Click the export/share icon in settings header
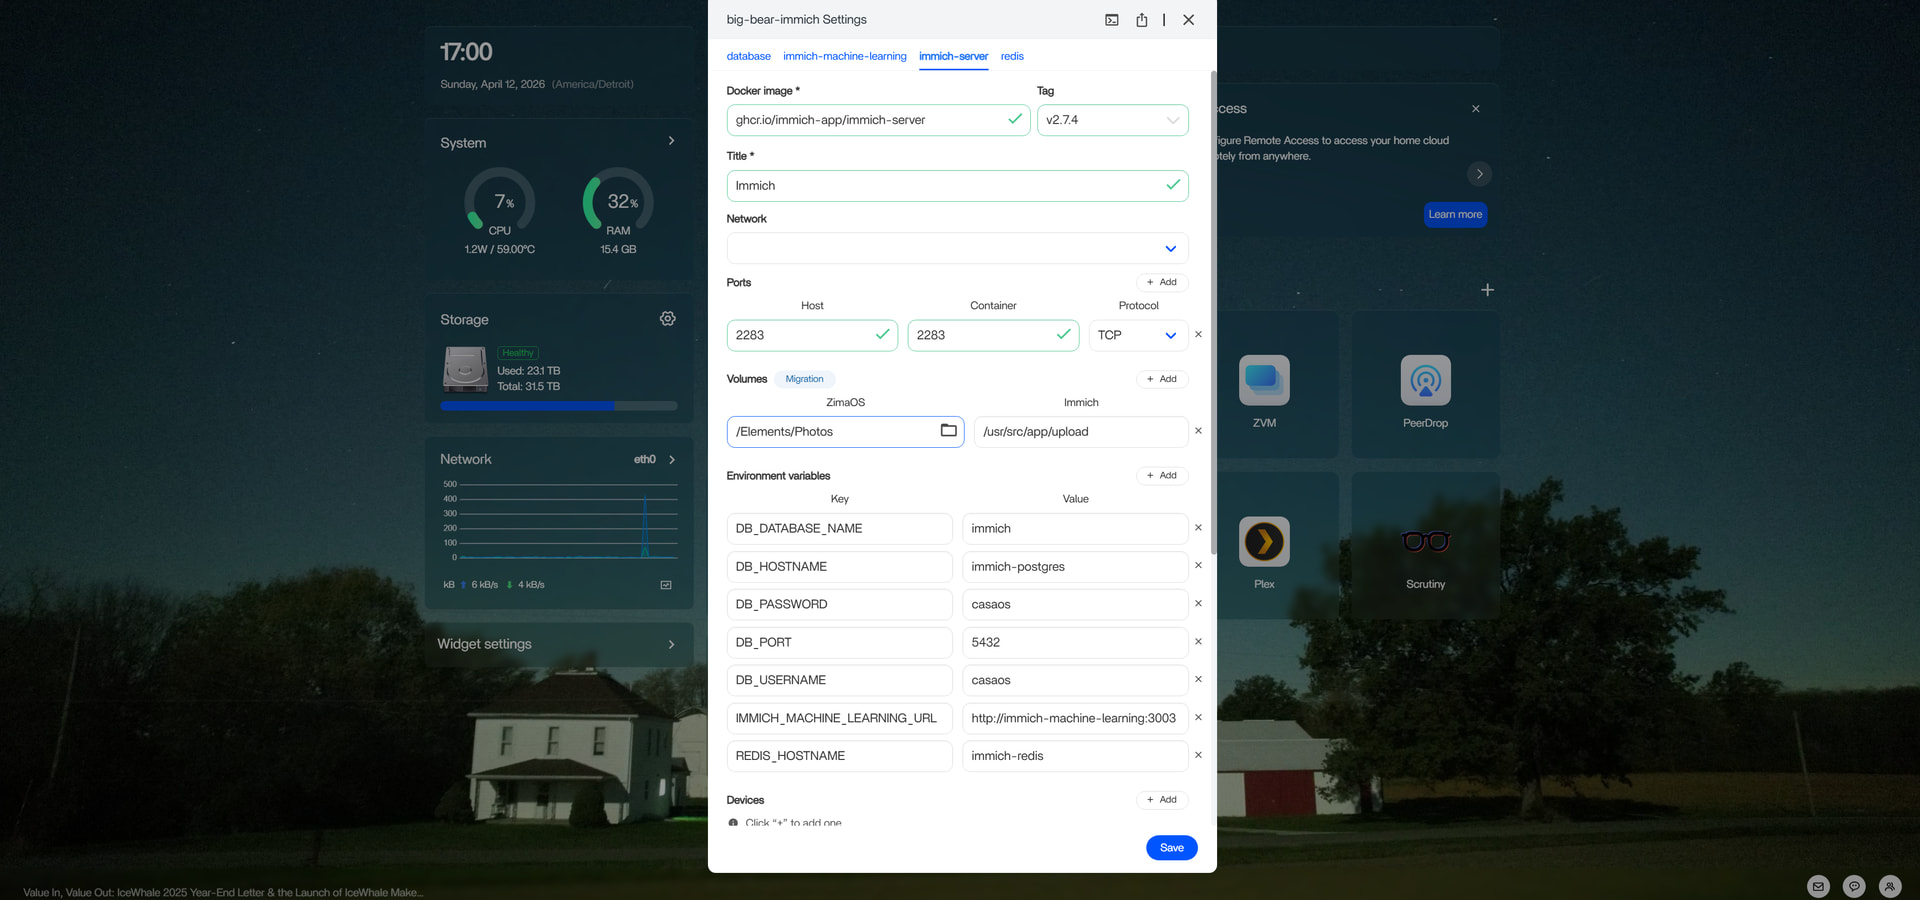Image resolution: width=1920 pixels, height=900 pixels. 1141,20
